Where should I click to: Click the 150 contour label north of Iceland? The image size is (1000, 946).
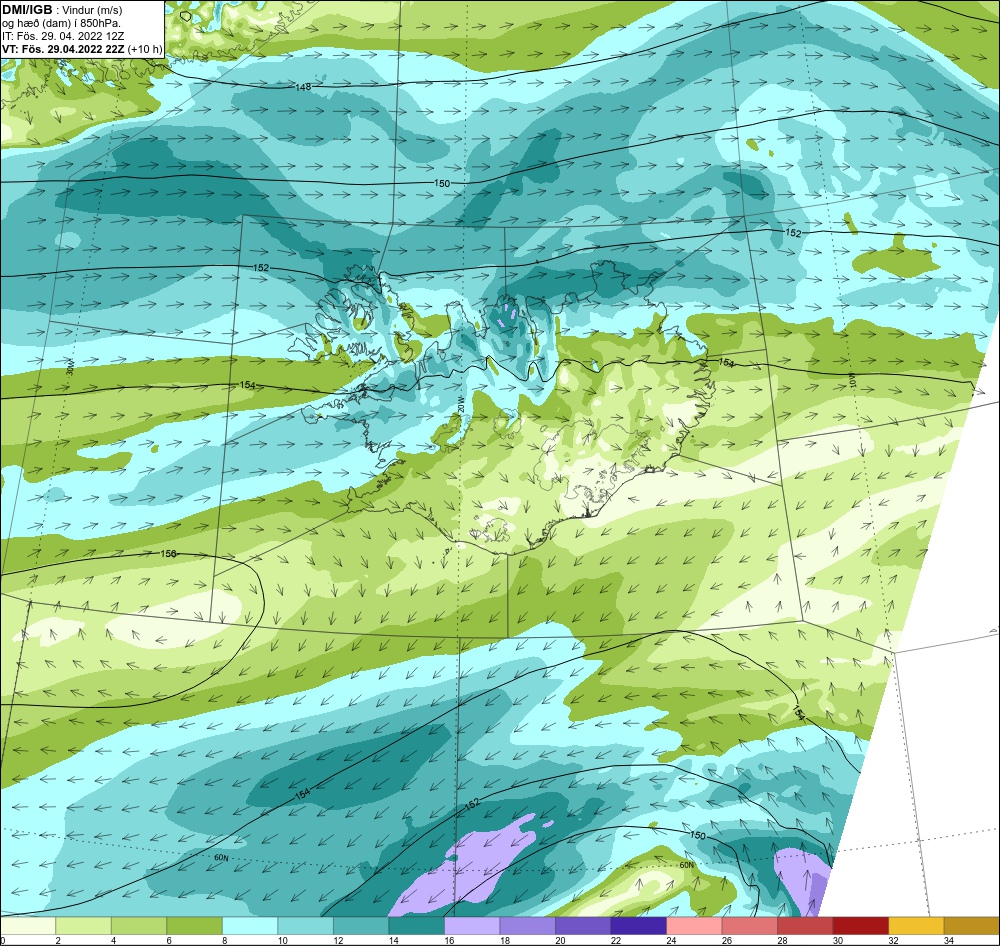click(442, 183)
